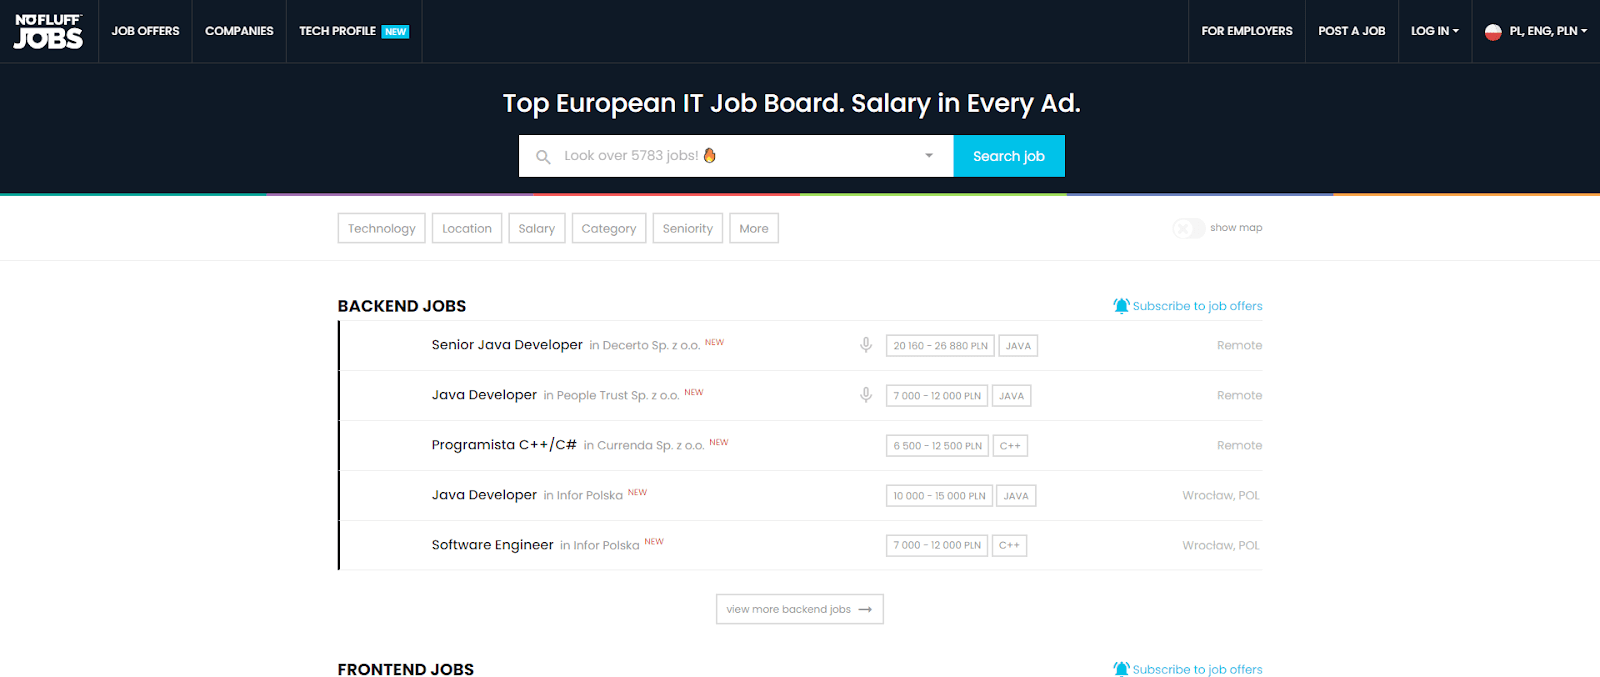
Task: Open Software Engineer at Infor Polska offer
Action: tap(801, 545)
